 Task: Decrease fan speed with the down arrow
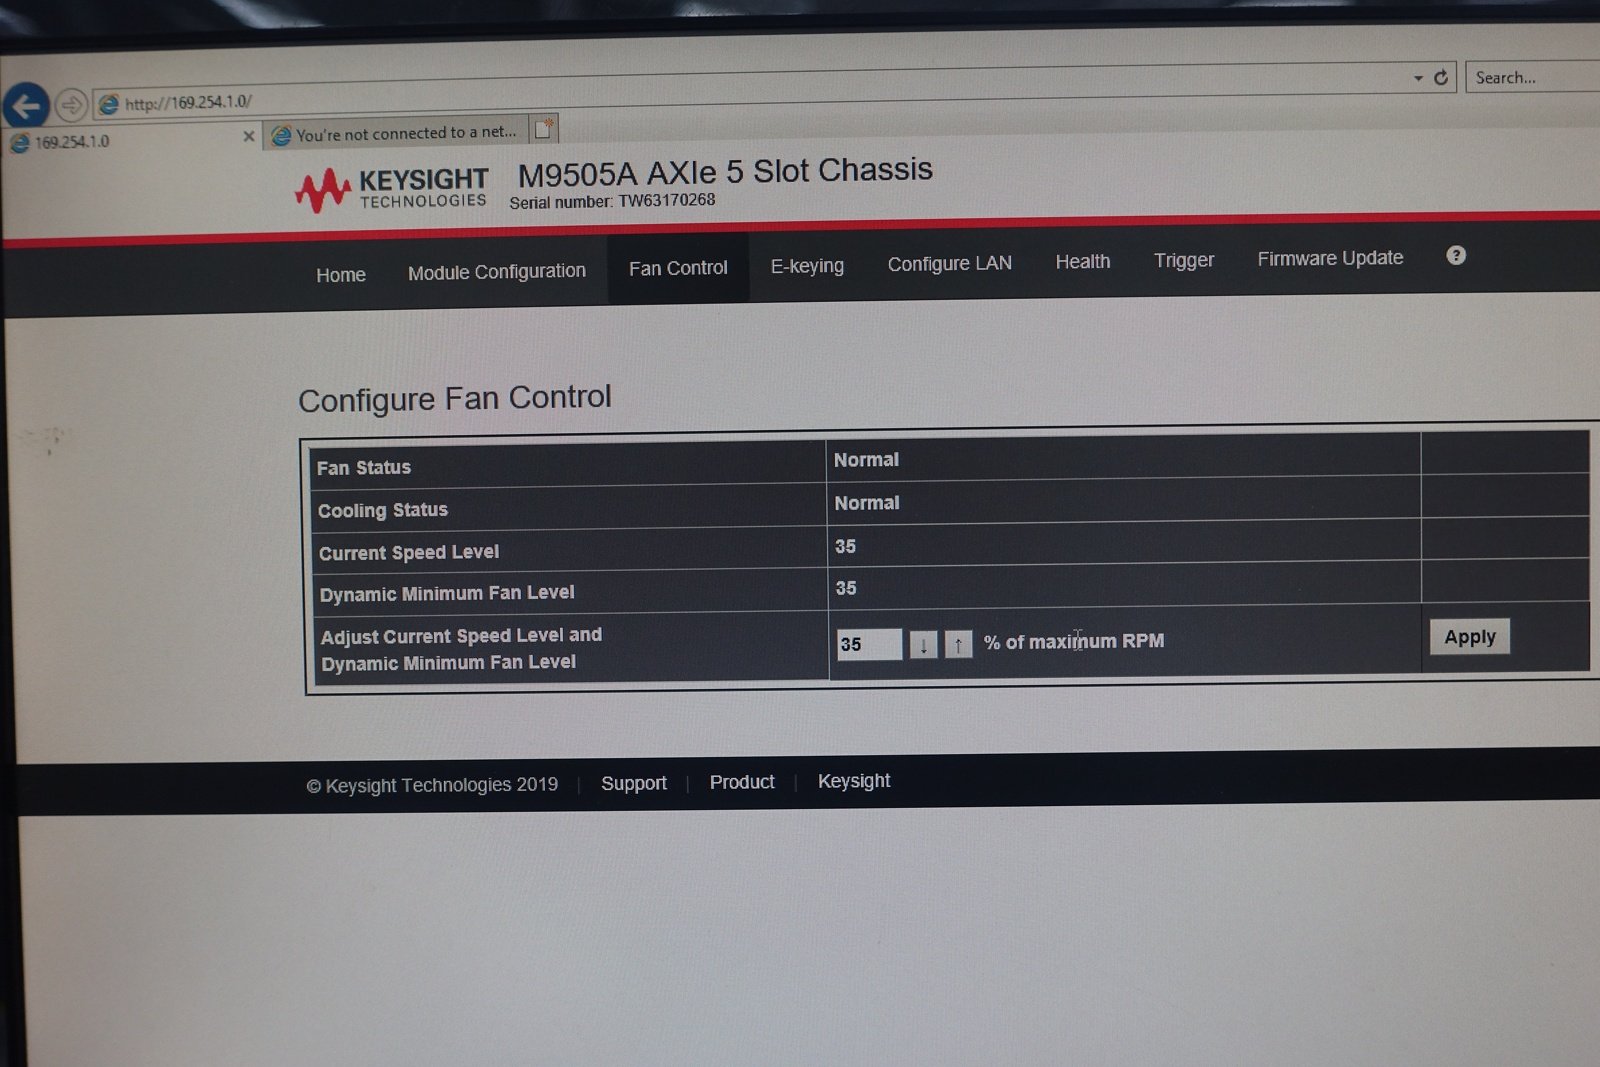[x=923, y=644]
